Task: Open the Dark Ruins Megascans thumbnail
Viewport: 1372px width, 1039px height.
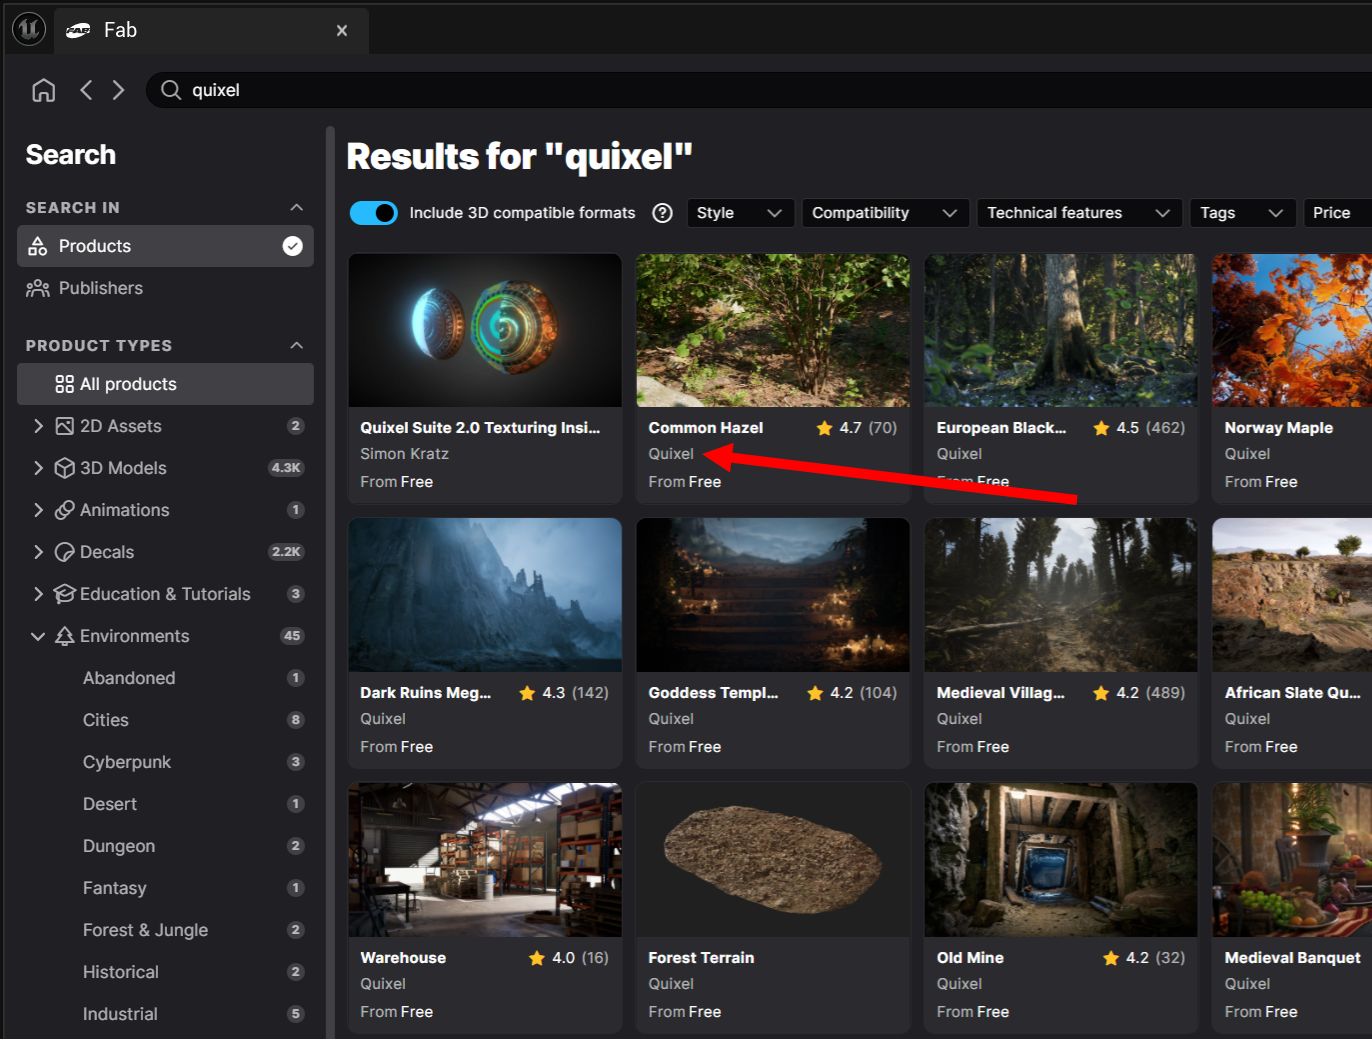Action: coord(485,595)
